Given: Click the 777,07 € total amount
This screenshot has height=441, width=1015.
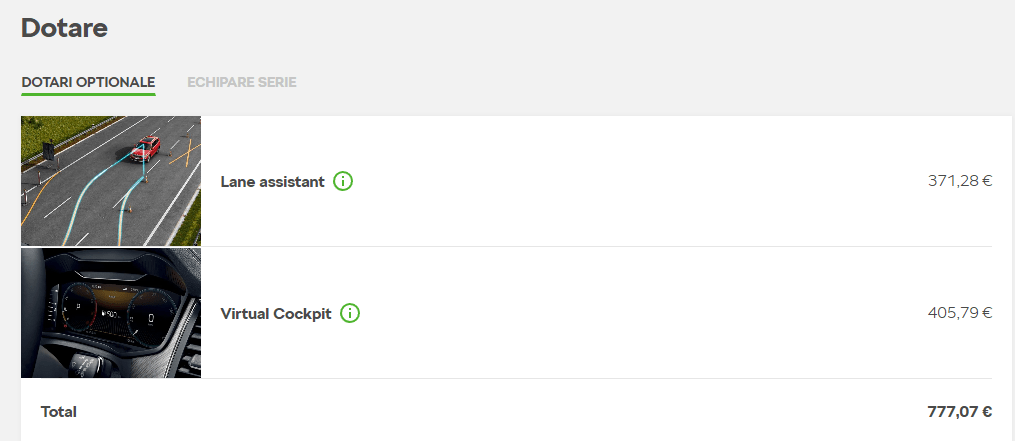Looking at the screenshot, I should click(x=958, y=411).
